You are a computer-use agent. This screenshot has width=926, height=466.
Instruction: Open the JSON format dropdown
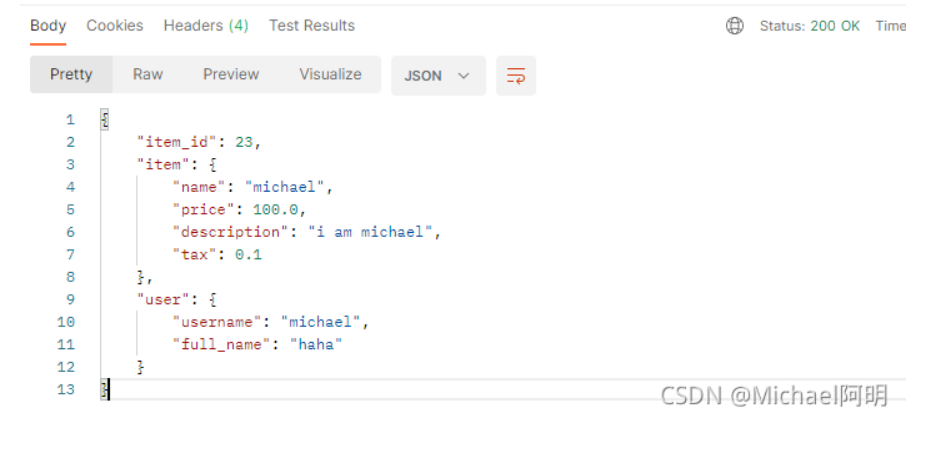tap(438, 76)
